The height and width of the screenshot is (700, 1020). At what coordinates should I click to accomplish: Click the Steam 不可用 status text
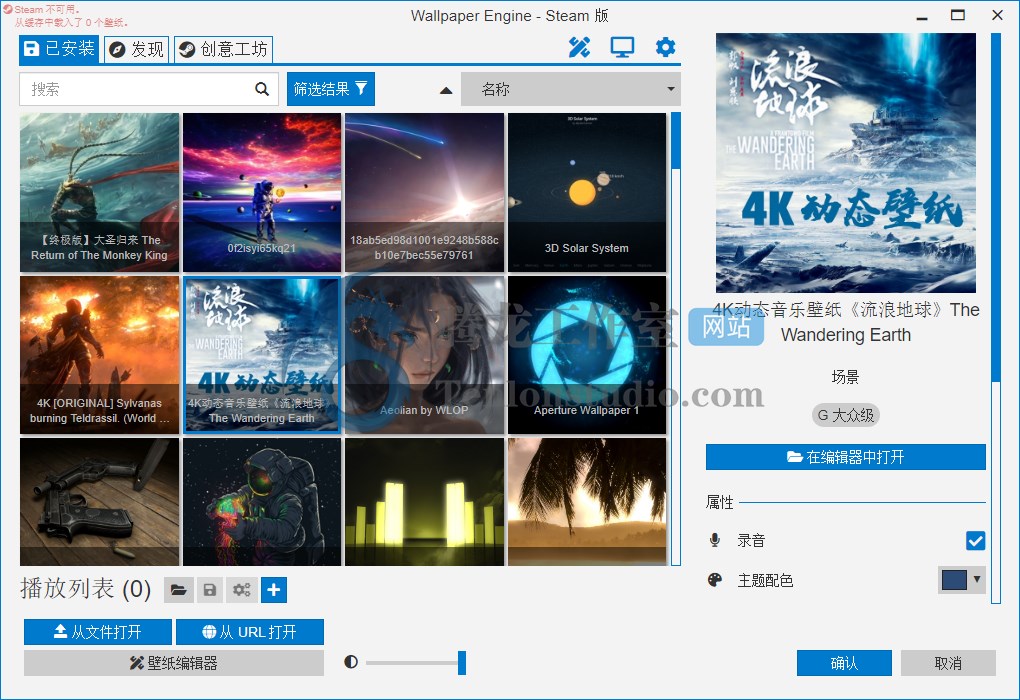(x=47, y=9)
